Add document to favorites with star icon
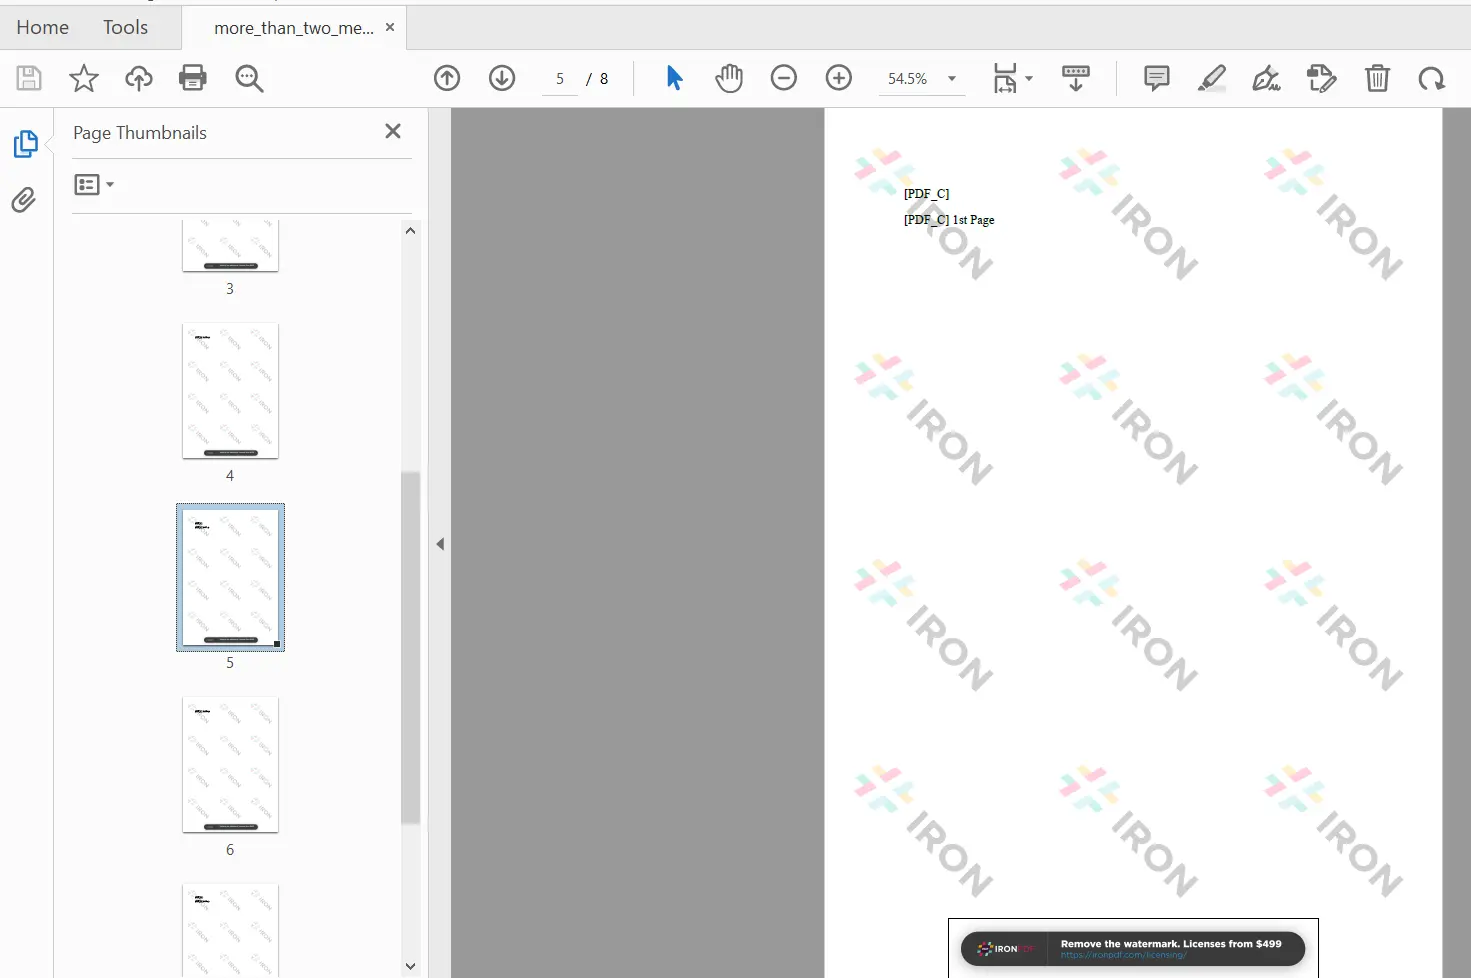Viewport: 1471px width, 978px height. (84, 78)
